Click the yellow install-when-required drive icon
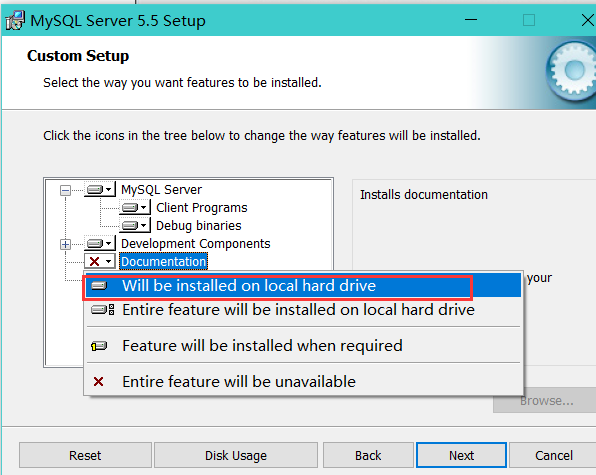Screen dimensions: 596x475 (x=99, y=346)
